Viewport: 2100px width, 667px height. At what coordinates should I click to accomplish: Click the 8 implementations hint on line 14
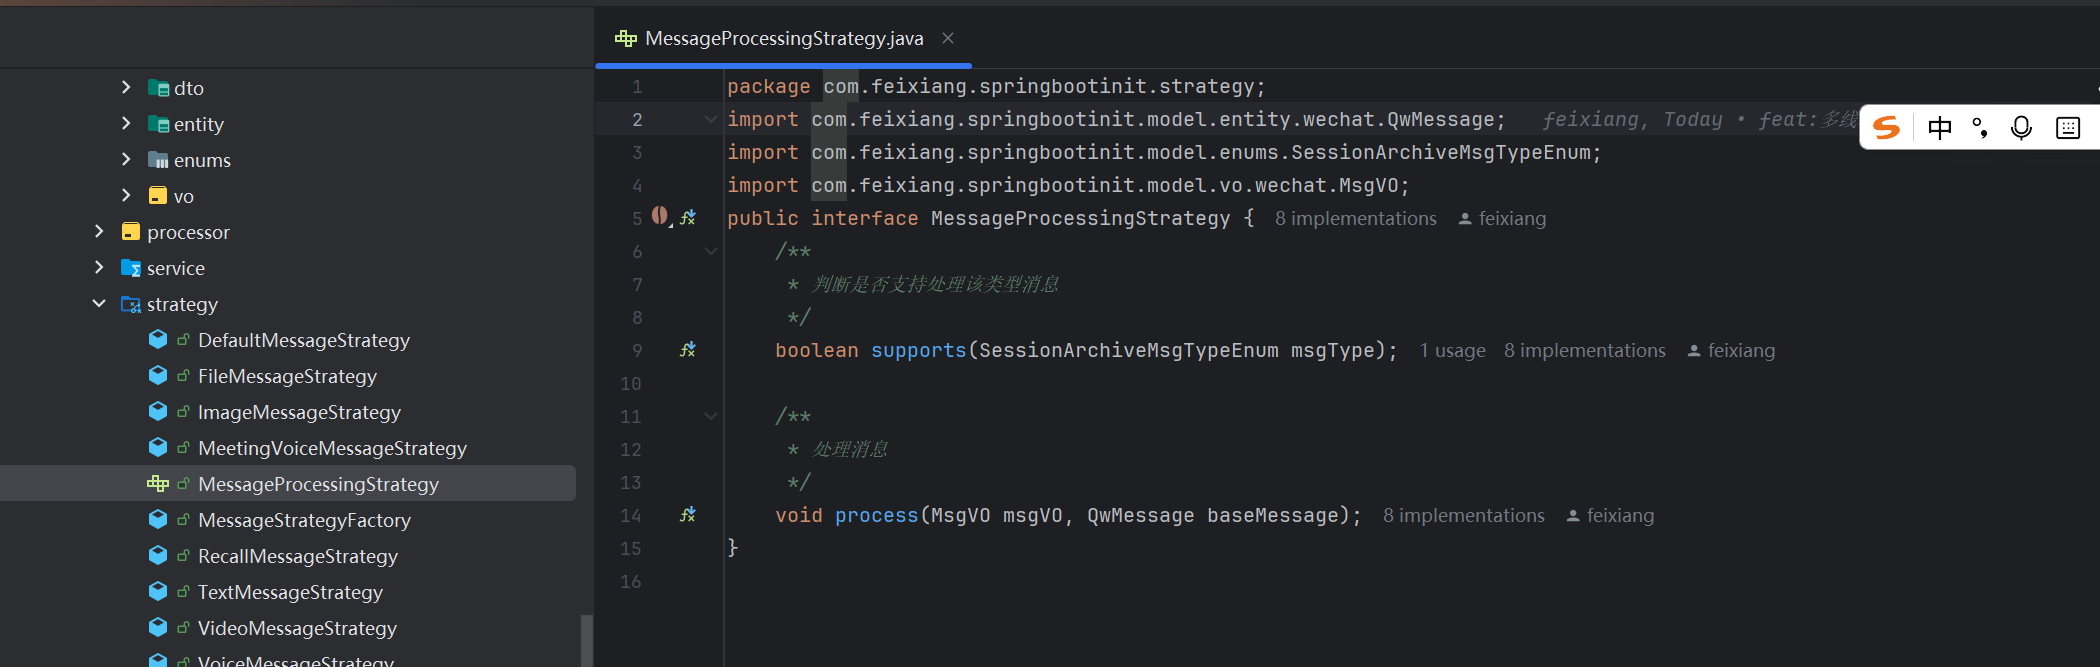1464,515
